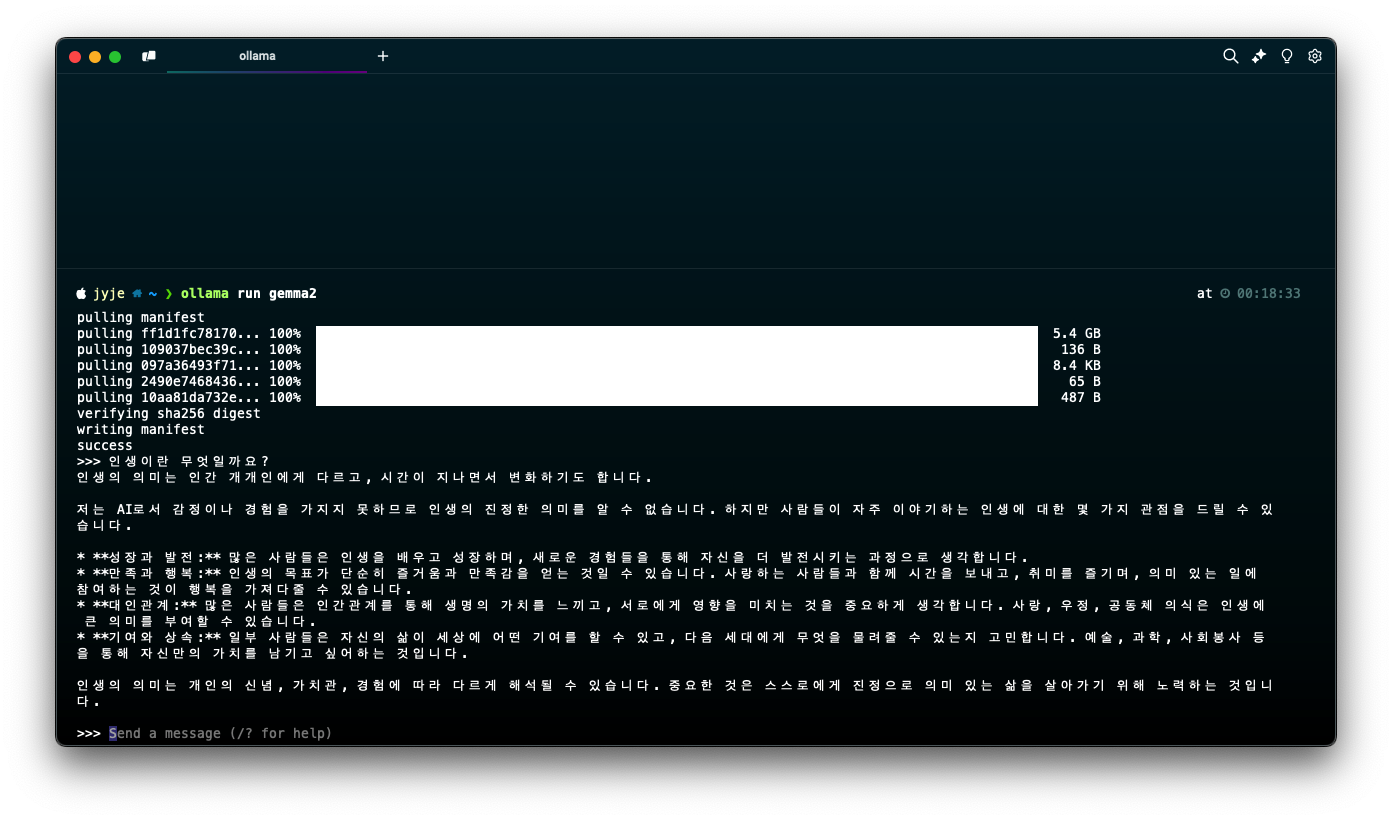Close the window with red button
This screenshot has width=1392, height=820.
[x=75, y=57]
